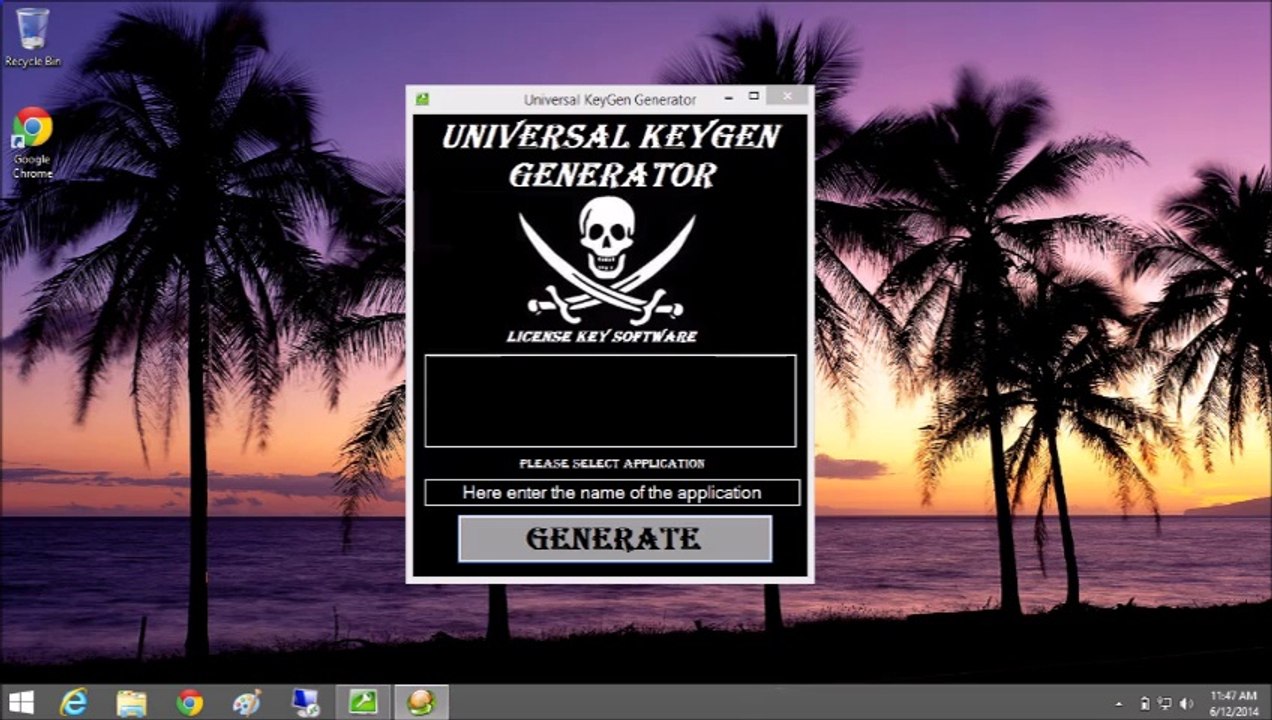Maximize the Universal KeyGen Generator window
The width and height of the screenshot is (1272, 720).
(x=754, y=97)
